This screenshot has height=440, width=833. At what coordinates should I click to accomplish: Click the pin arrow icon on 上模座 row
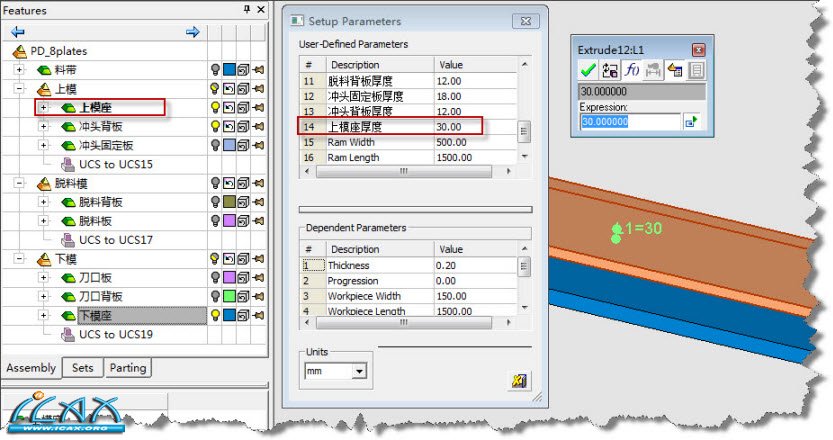(258, 107)
